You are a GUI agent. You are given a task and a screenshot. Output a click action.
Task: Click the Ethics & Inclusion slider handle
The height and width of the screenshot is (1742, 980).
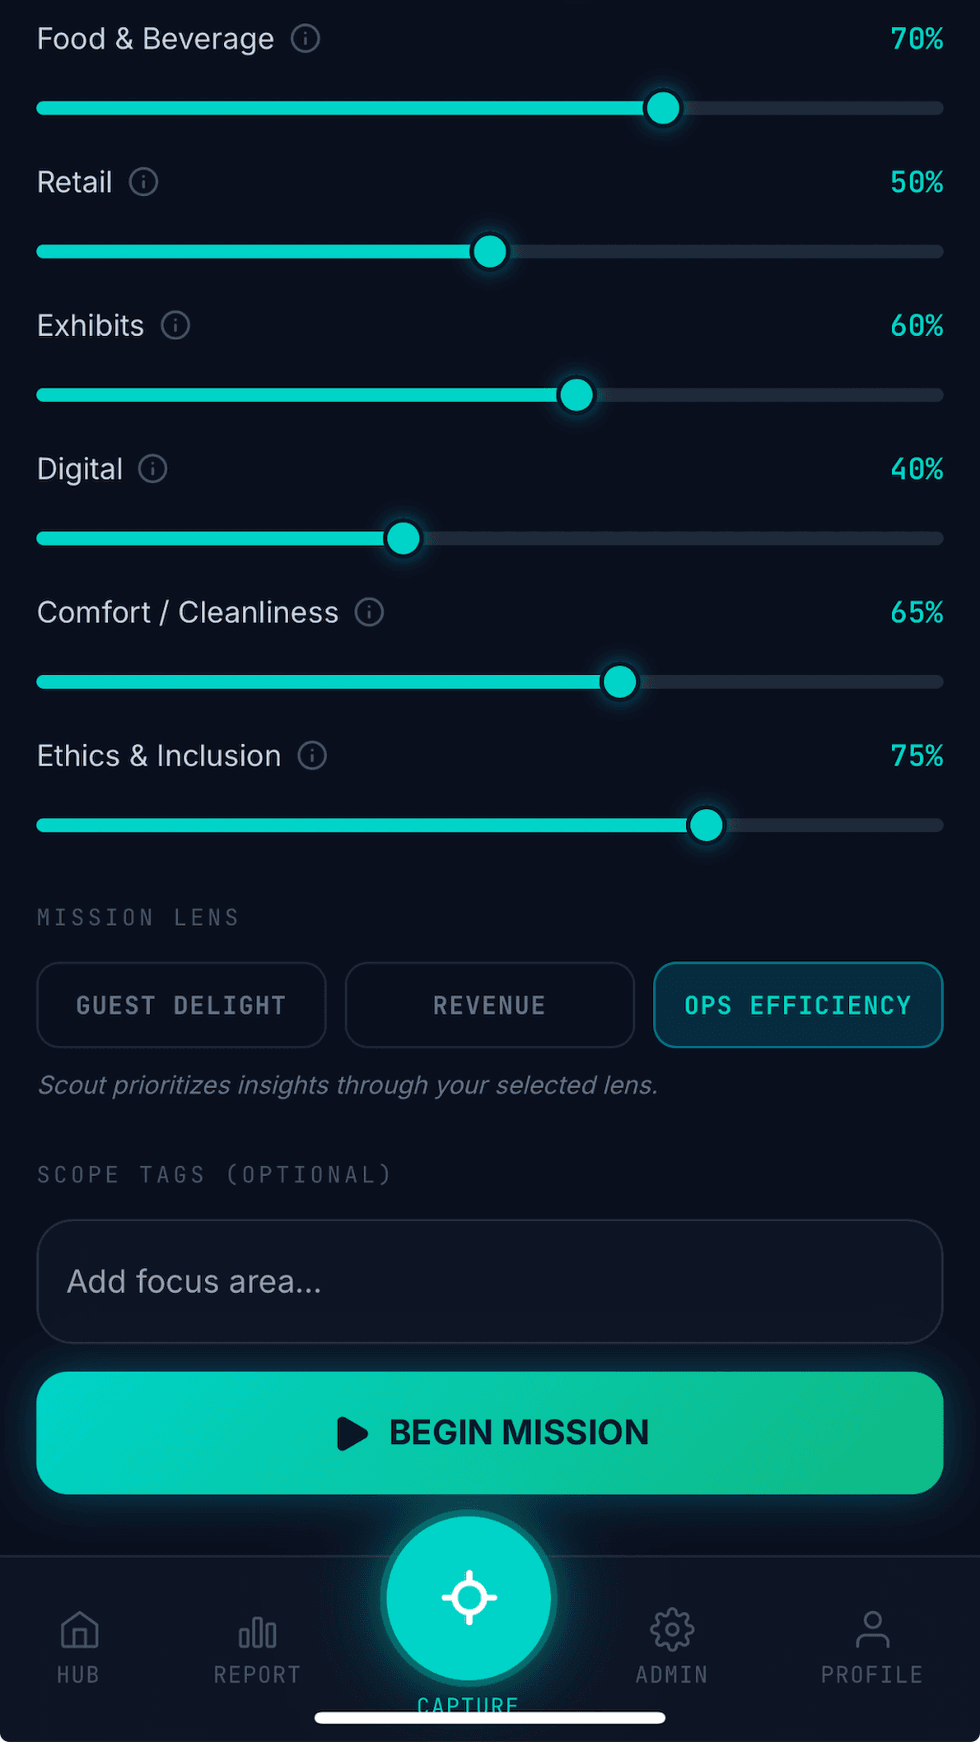point(707,825)
